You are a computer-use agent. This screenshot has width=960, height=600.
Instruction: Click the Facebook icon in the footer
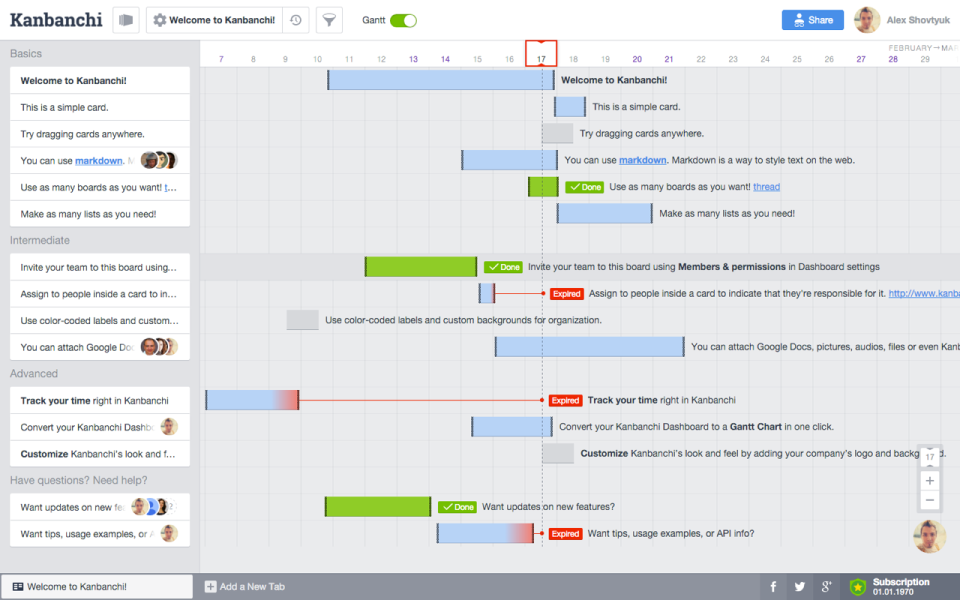click(773, 586)
